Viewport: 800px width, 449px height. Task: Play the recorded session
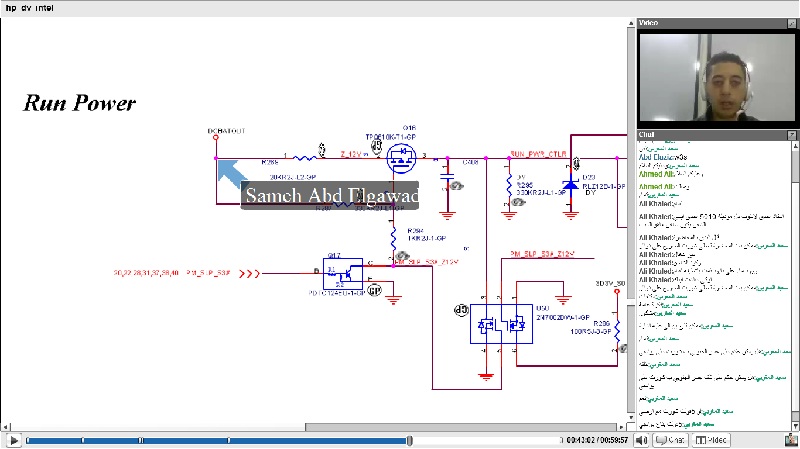coord(14,440)
